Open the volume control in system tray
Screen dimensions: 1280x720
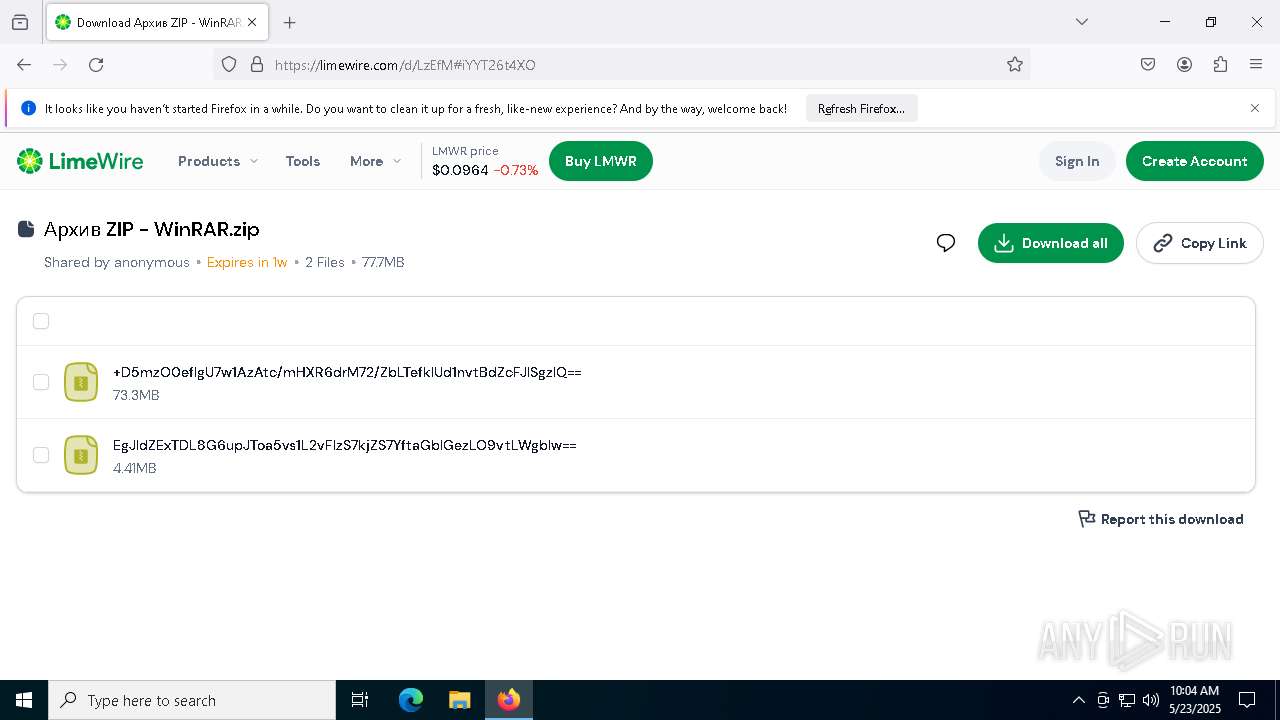pos(1150,700)
